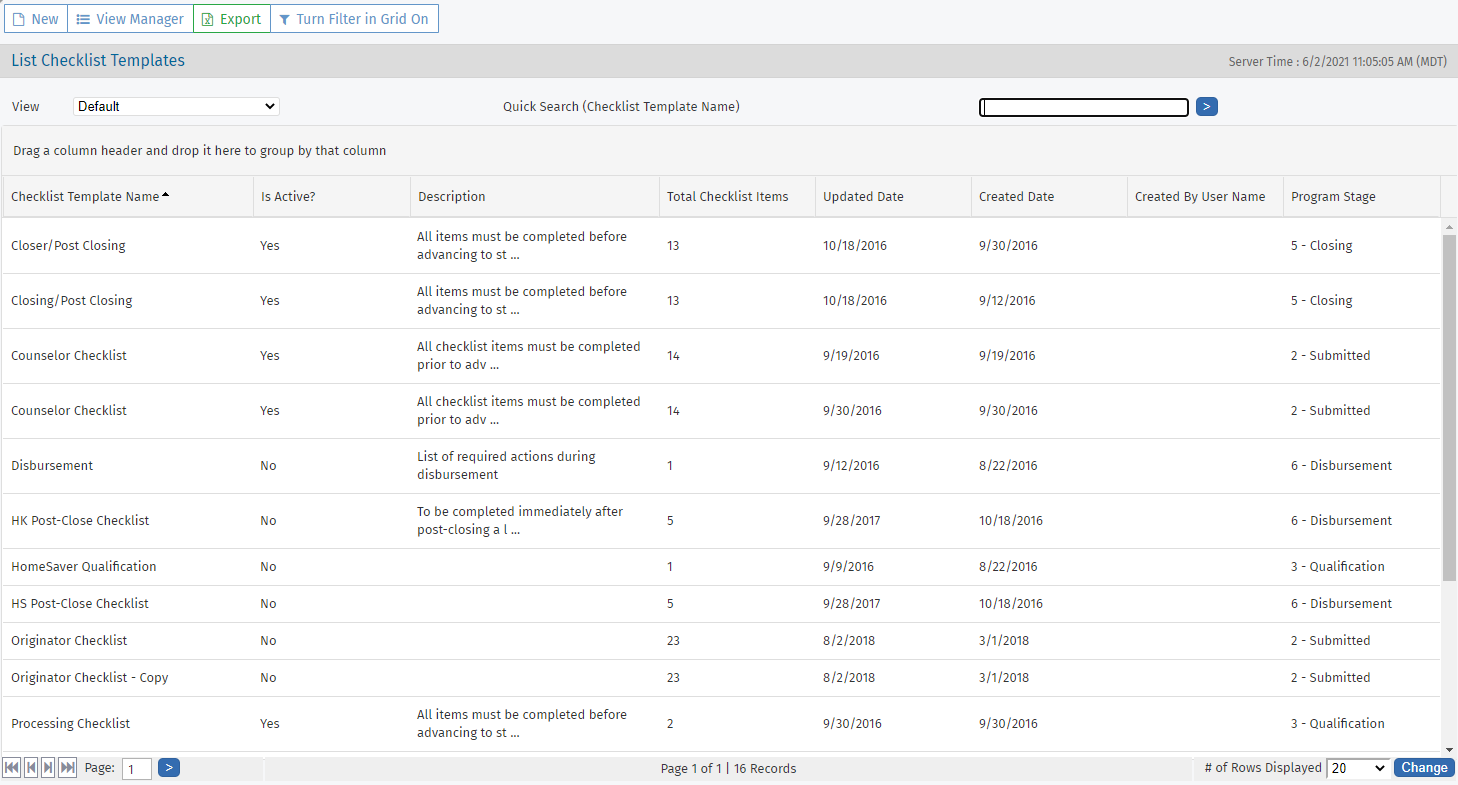
Task: Click the funnel filter icon
Action: pyautogui.click(x=284, y=18)
